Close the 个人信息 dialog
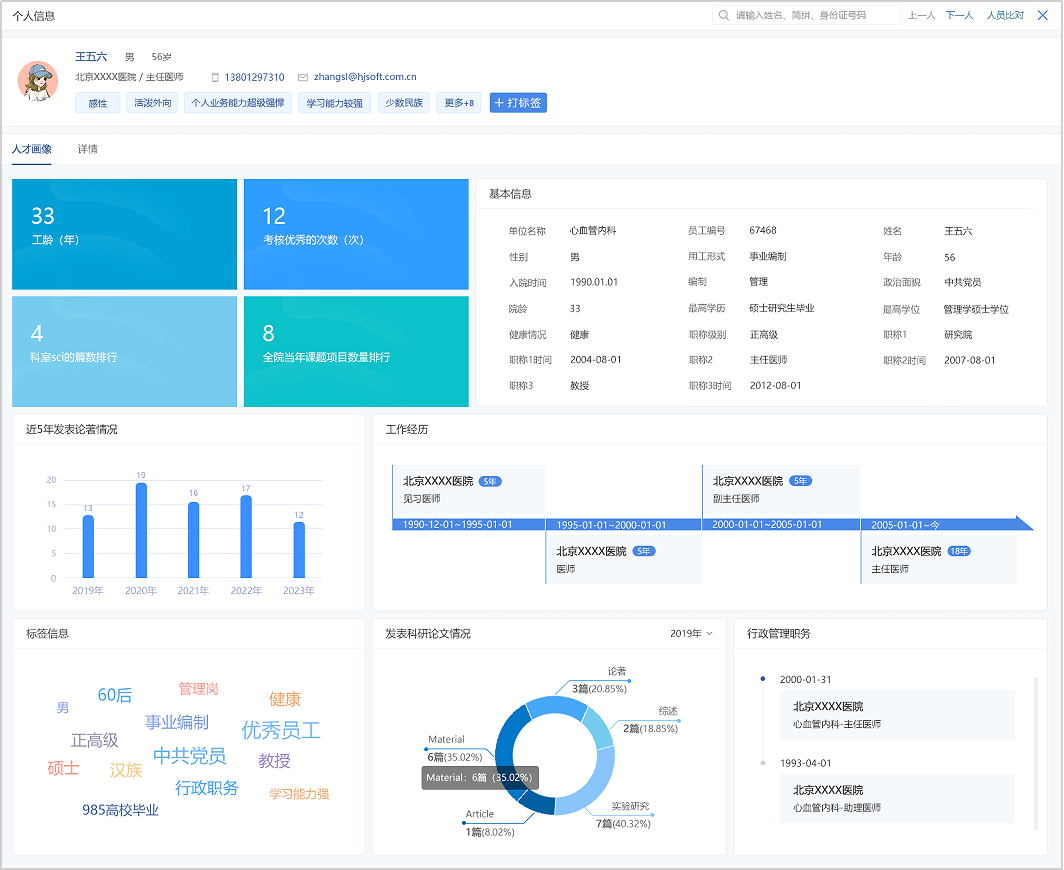This screenshot has width=1064, height=870. (x=1042, y=15)
